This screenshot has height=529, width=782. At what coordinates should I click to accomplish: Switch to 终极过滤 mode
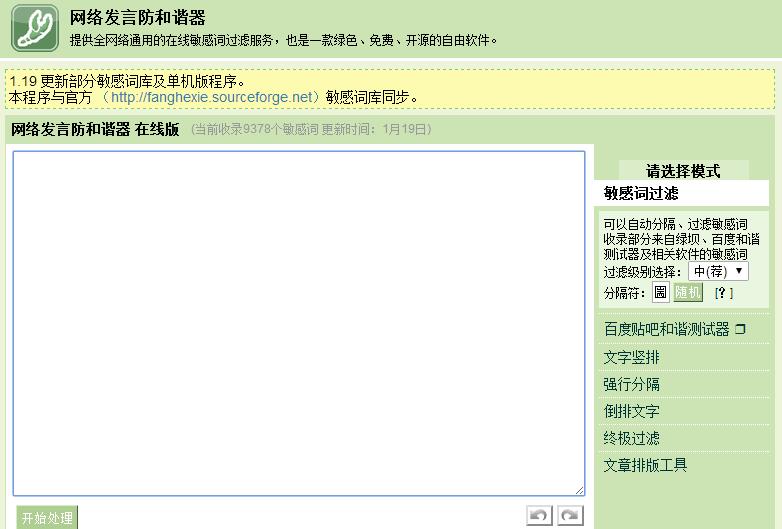(x=631, y=438)
